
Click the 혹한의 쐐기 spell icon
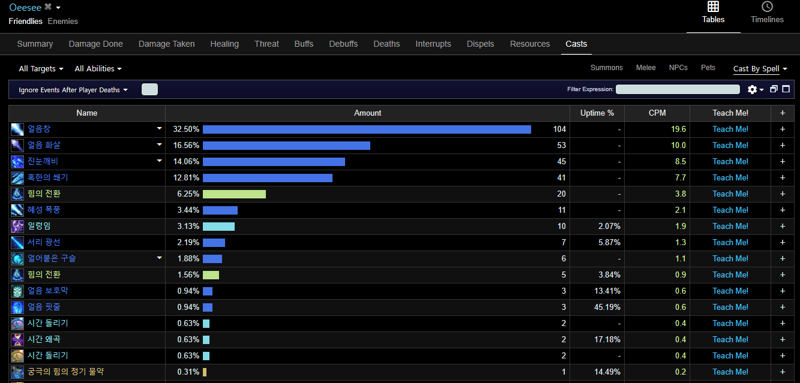pos(17,178)
